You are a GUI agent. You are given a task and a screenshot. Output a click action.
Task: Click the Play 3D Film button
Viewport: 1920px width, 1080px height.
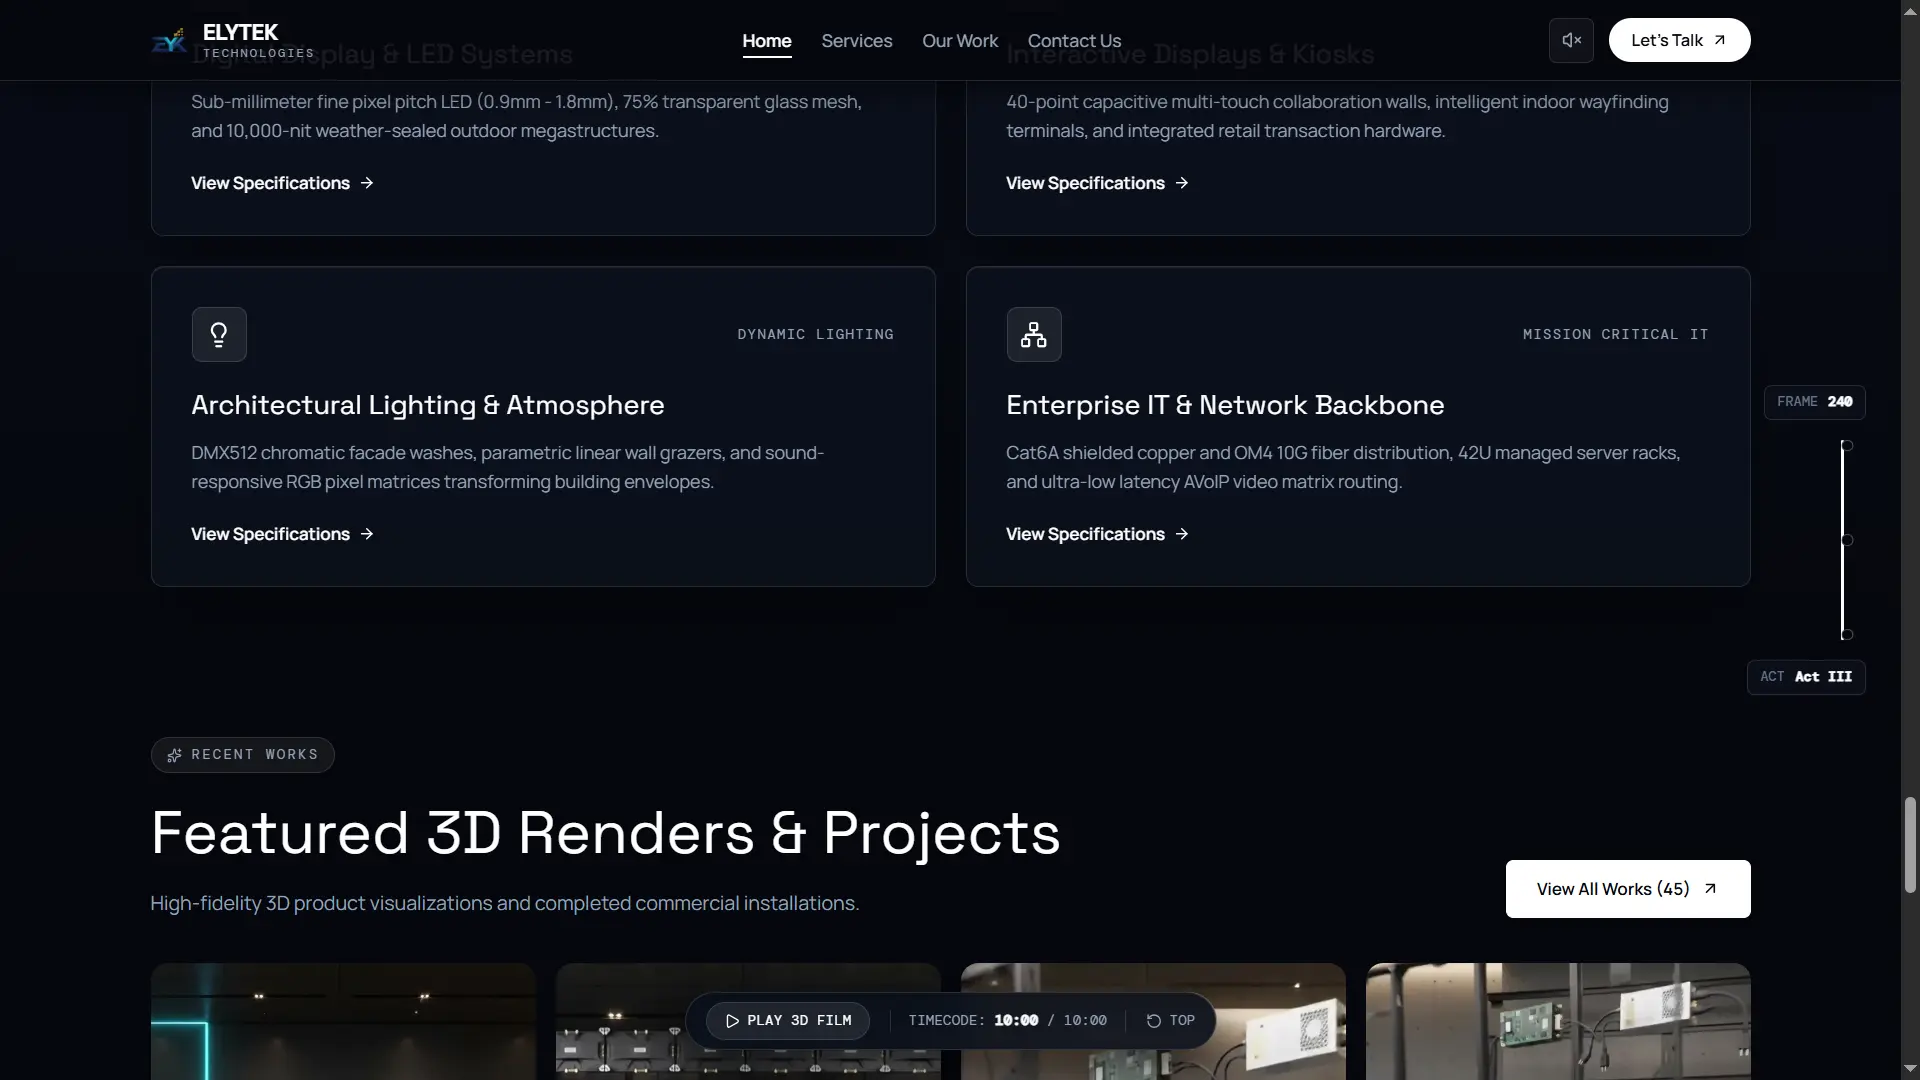(788, 1020)
